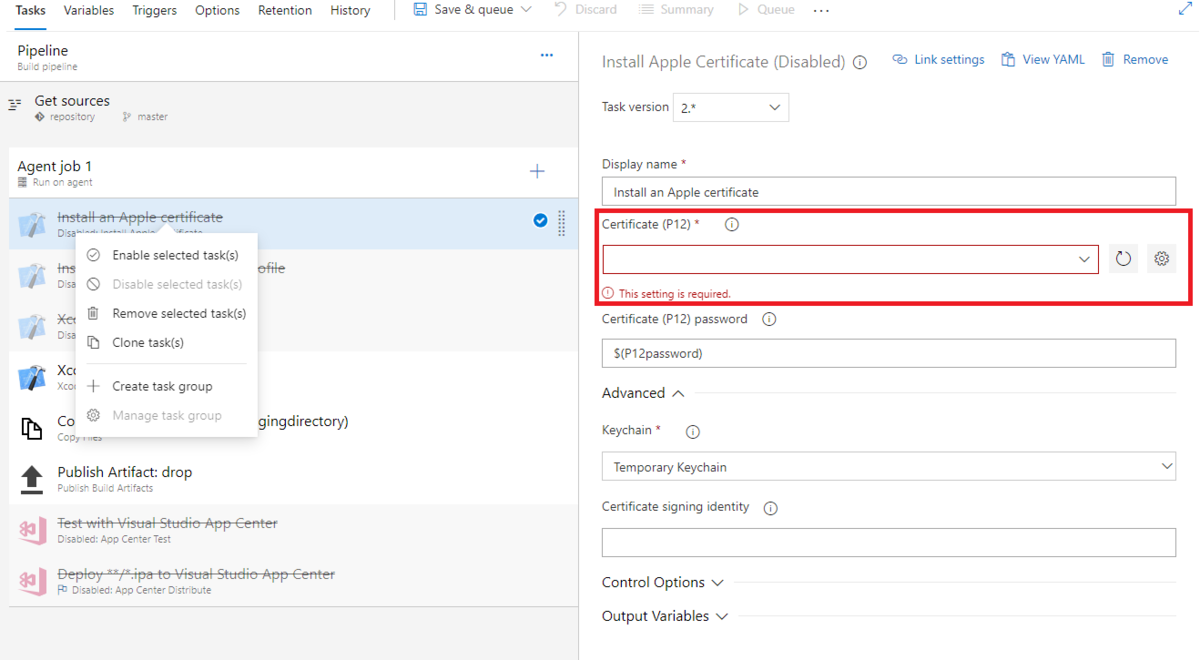
Task: Click the Display name input field
Action: pyautogui.click(x=888, y=192)
